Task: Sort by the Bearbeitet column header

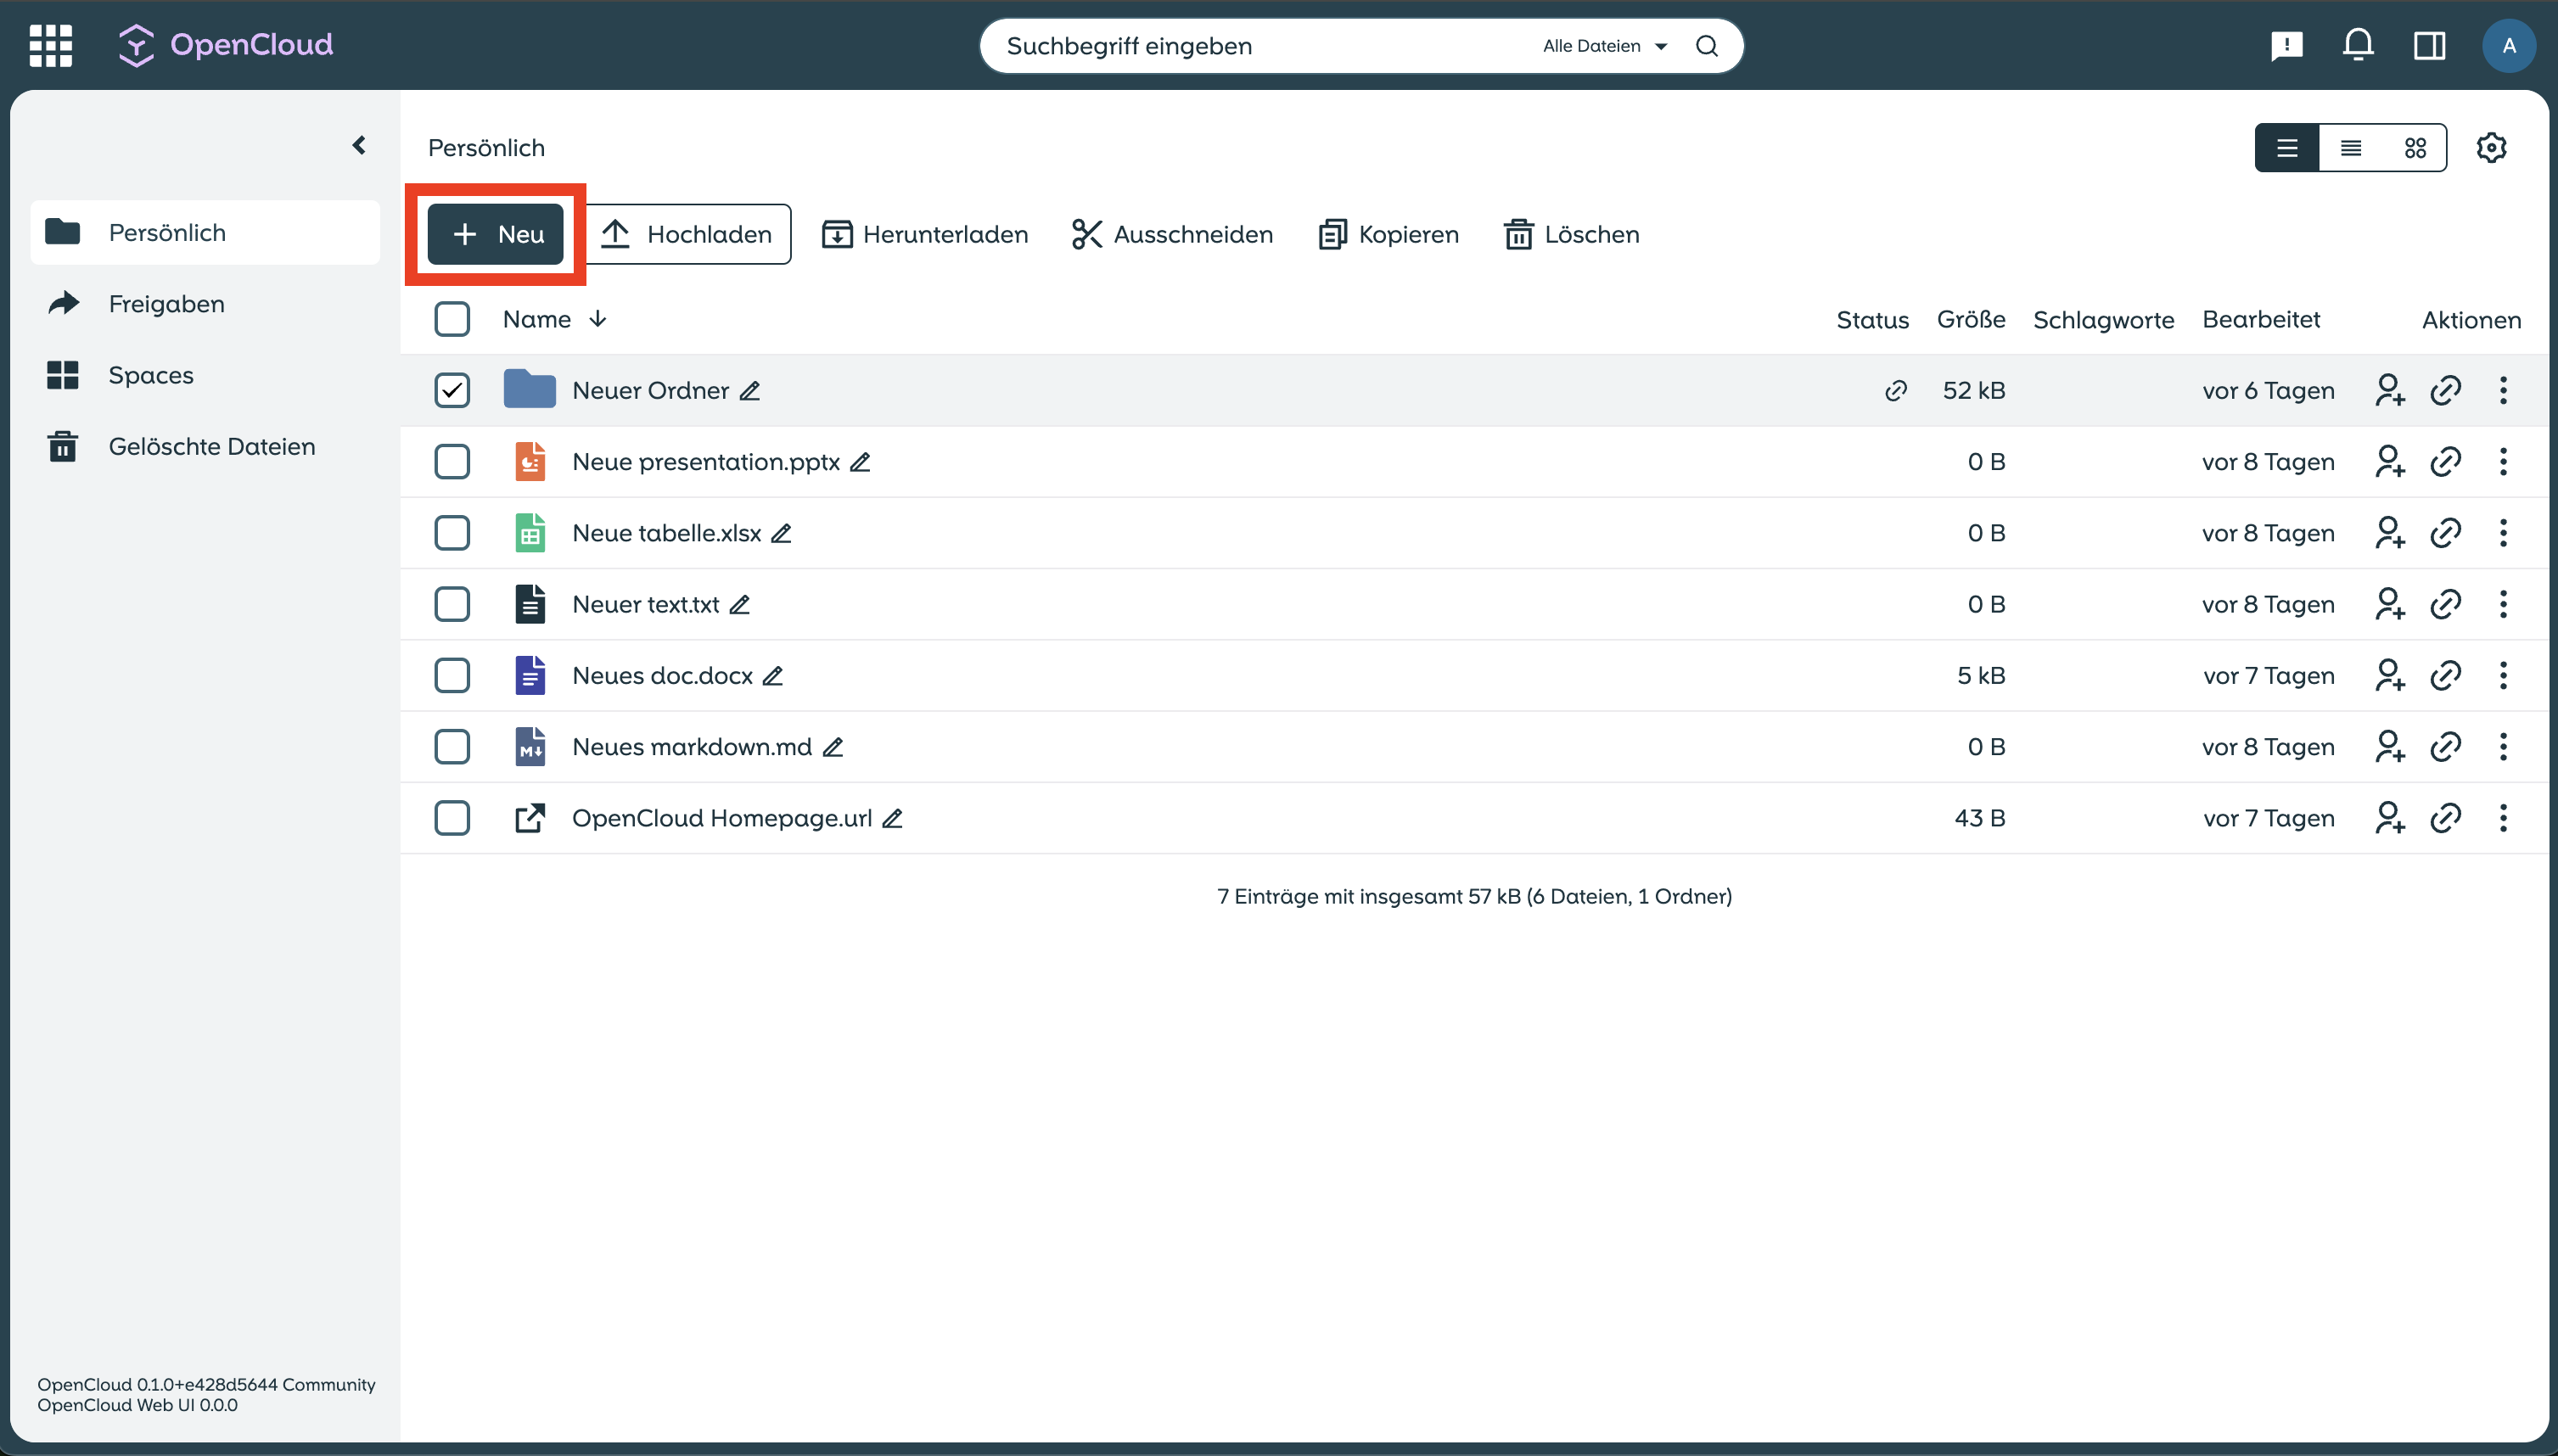Action: pyautogui.click(x=2261, y=319)
